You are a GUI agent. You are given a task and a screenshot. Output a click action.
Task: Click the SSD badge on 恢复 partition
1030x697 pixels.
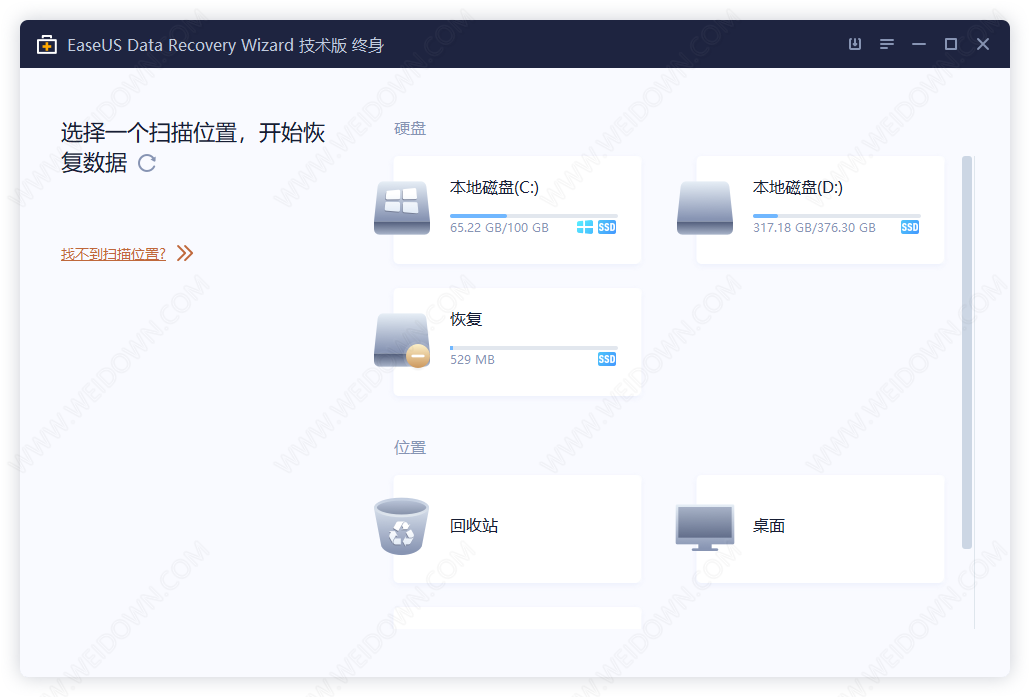pos(607,359)
